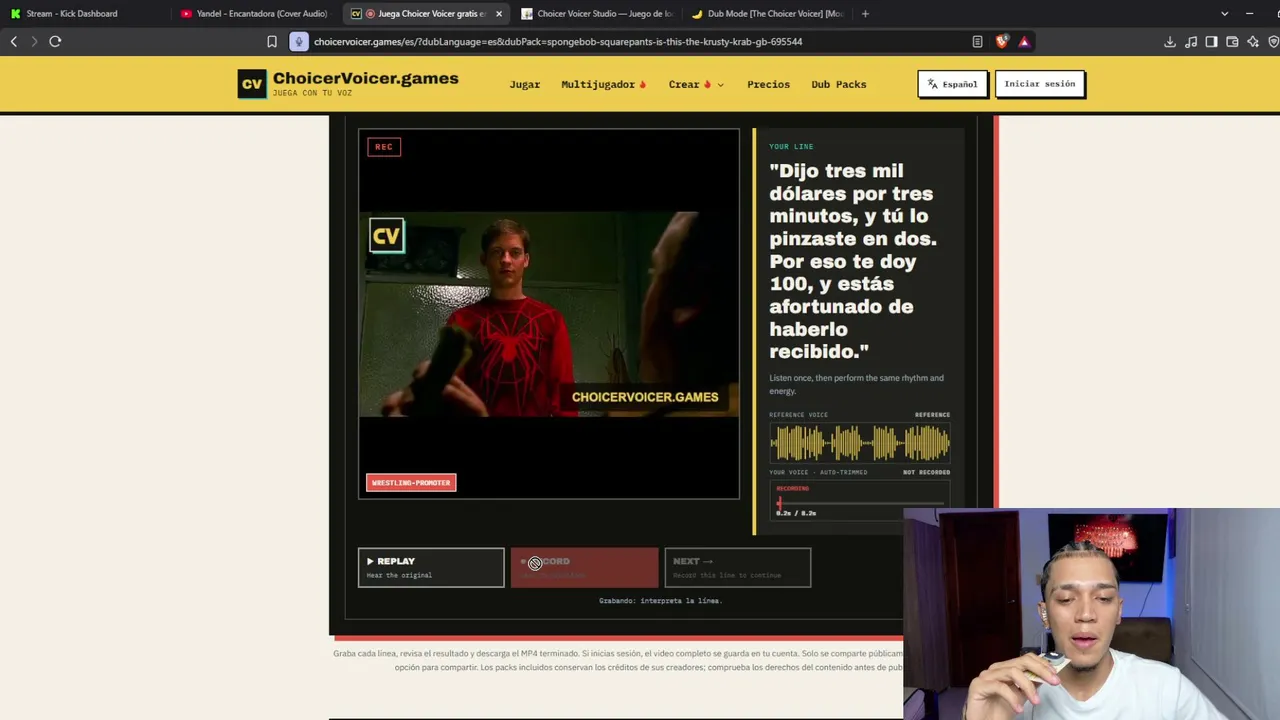Click the 'NOT RECORDED' status label
The image size is (1280, 720).
pos(927,472)
